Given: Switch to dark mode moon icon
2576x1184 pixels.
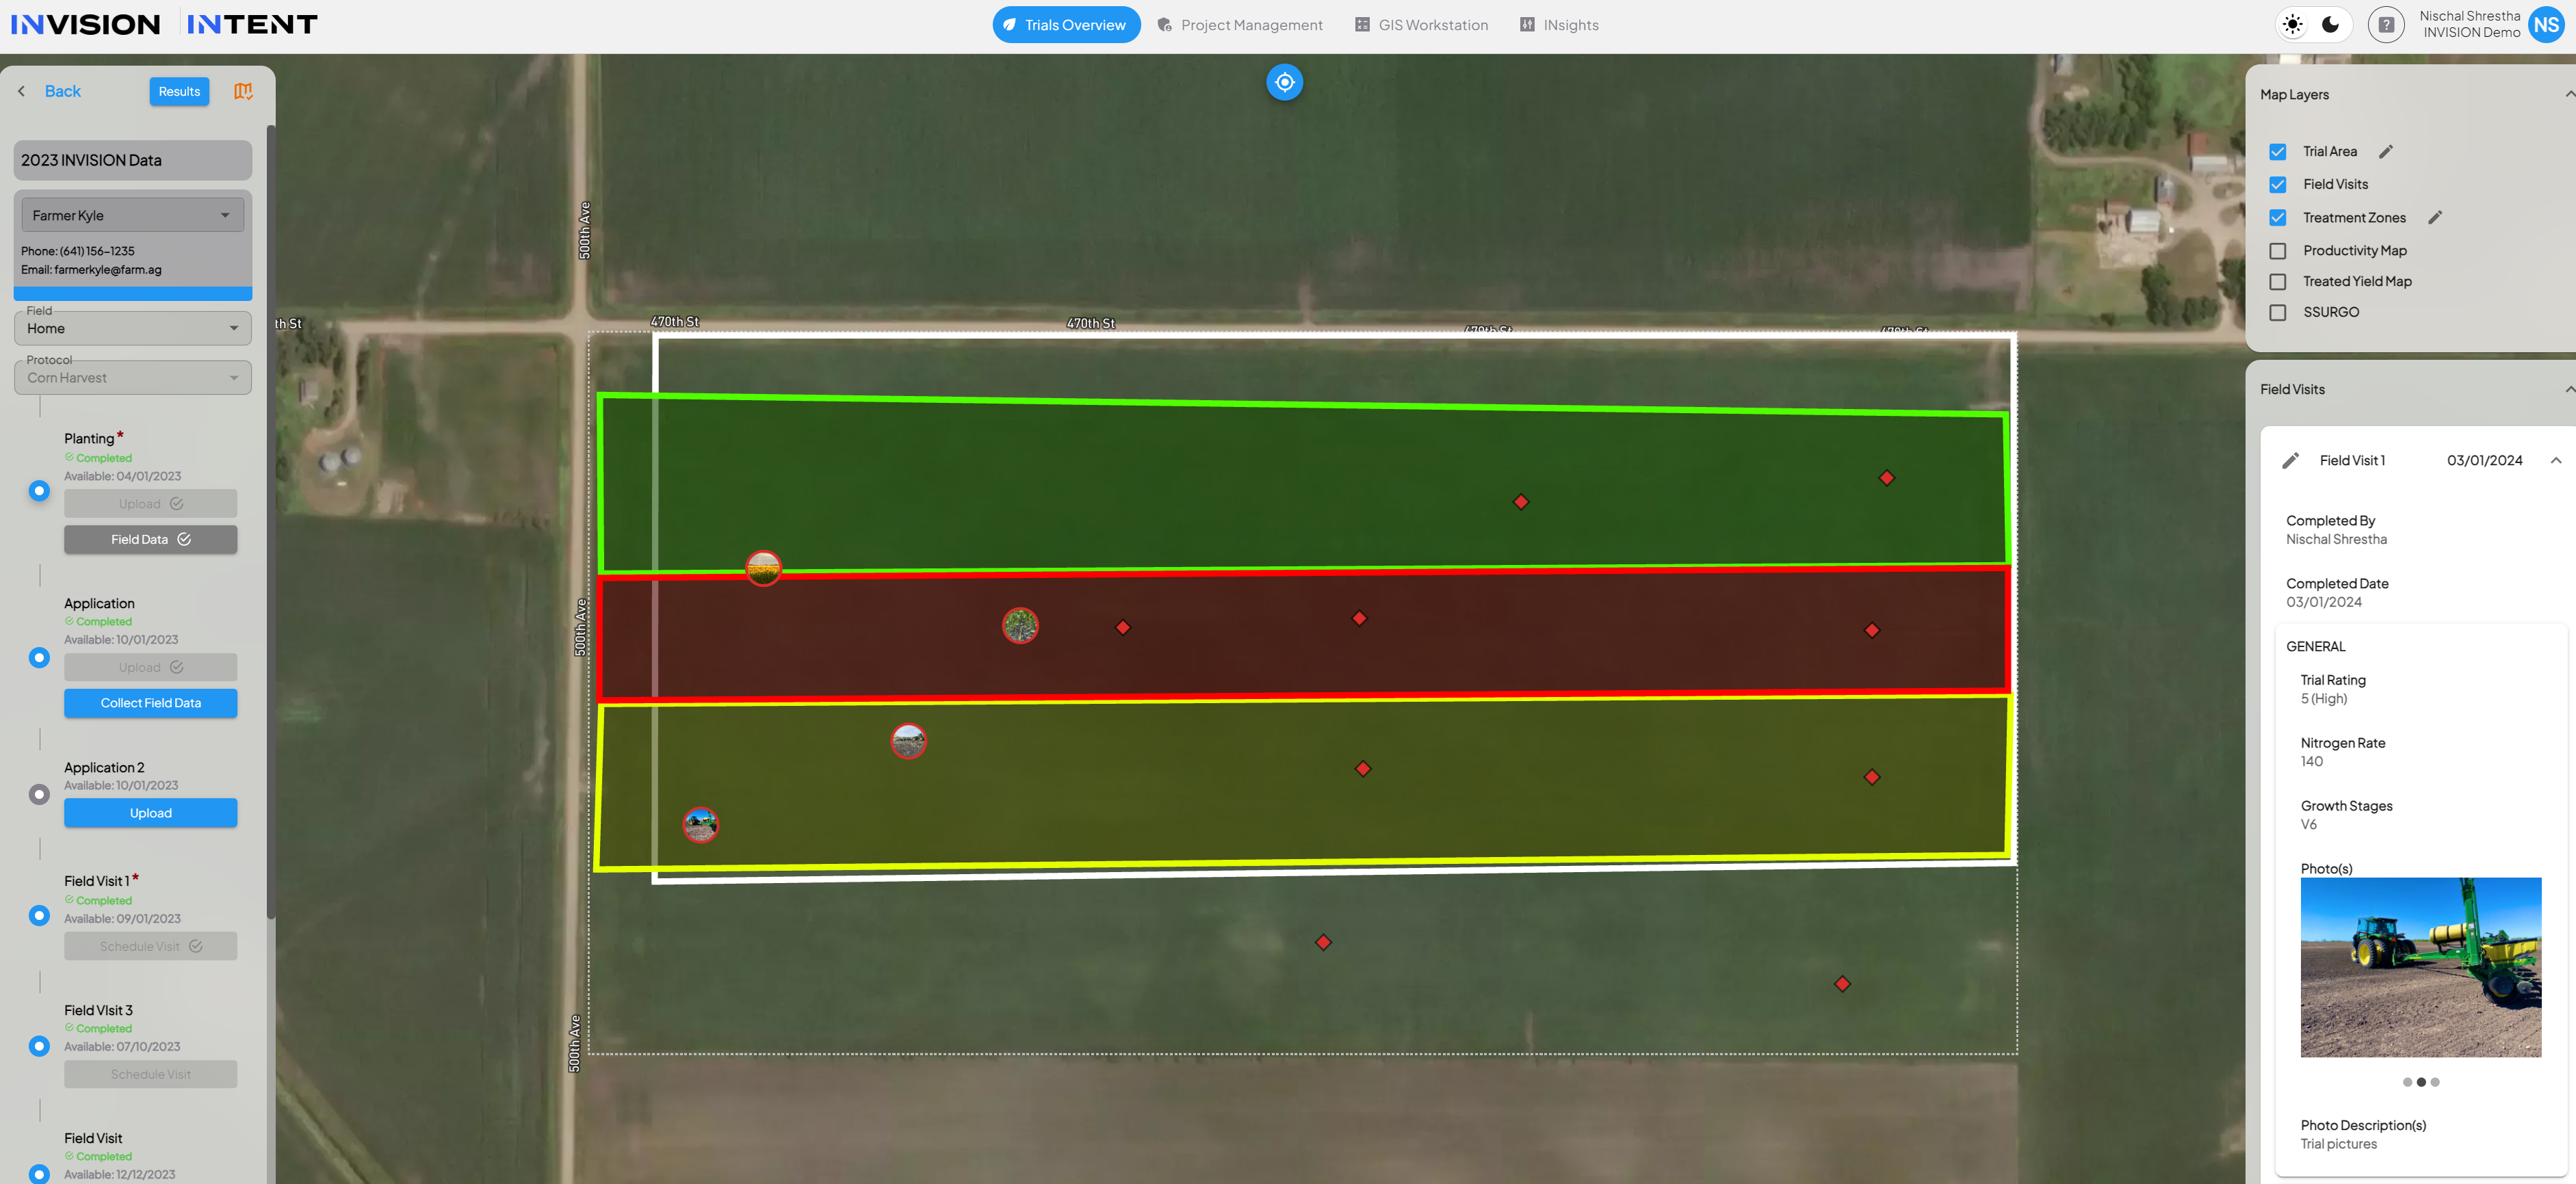Looking at the screenshot, I should (x=2330, y=25).
